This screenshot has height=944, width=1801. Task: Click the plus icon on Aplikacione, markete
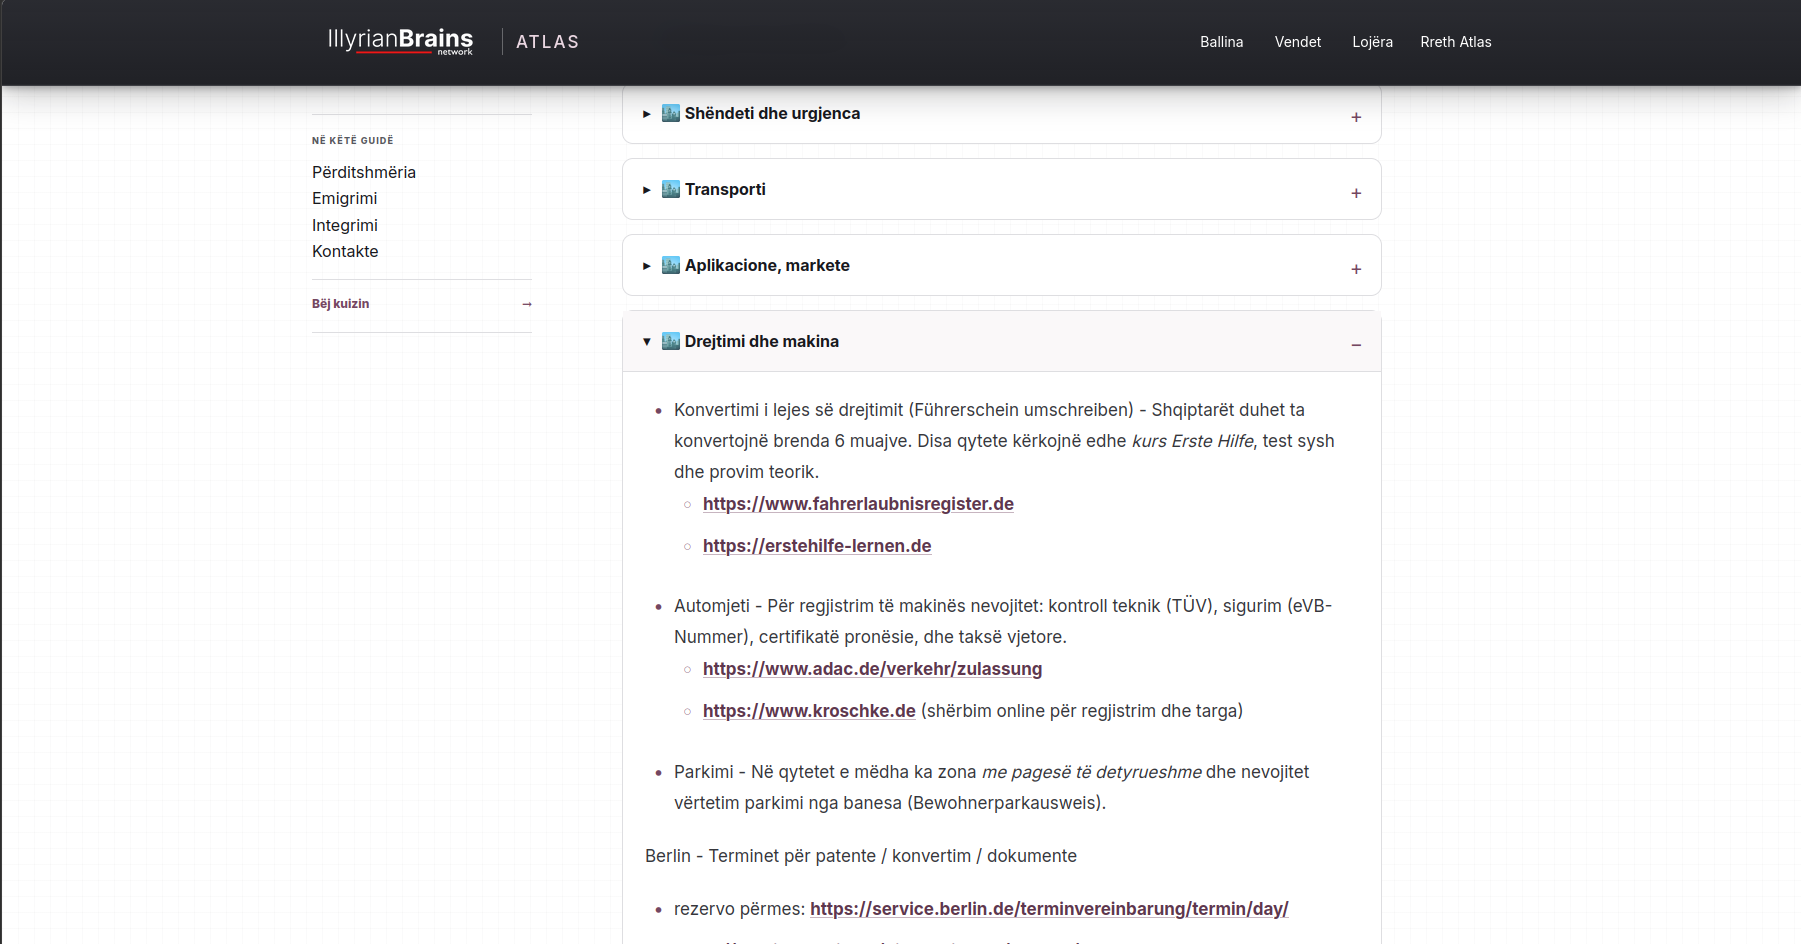coord(1356,269)
